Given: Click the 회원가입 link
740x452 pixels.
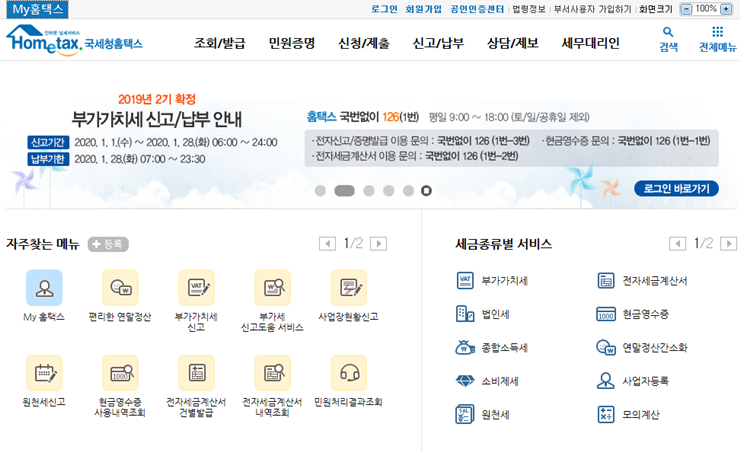Looking at the screenshot, I should coord(424,9).
